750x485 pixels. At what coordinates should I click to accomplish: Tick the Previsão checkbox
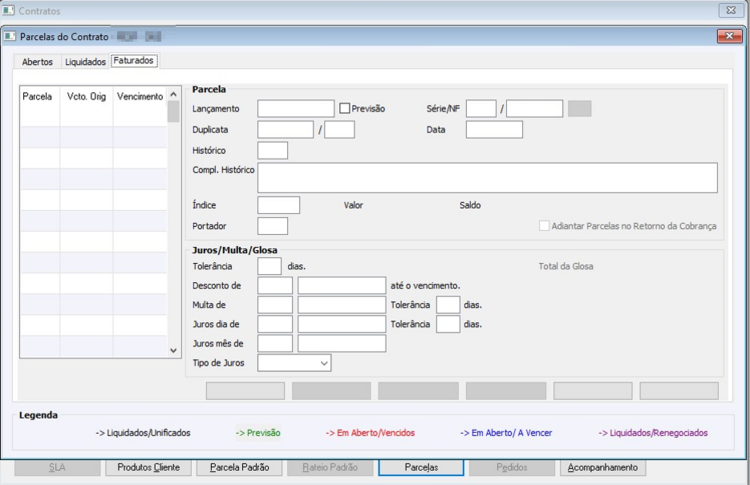point(344,109)
